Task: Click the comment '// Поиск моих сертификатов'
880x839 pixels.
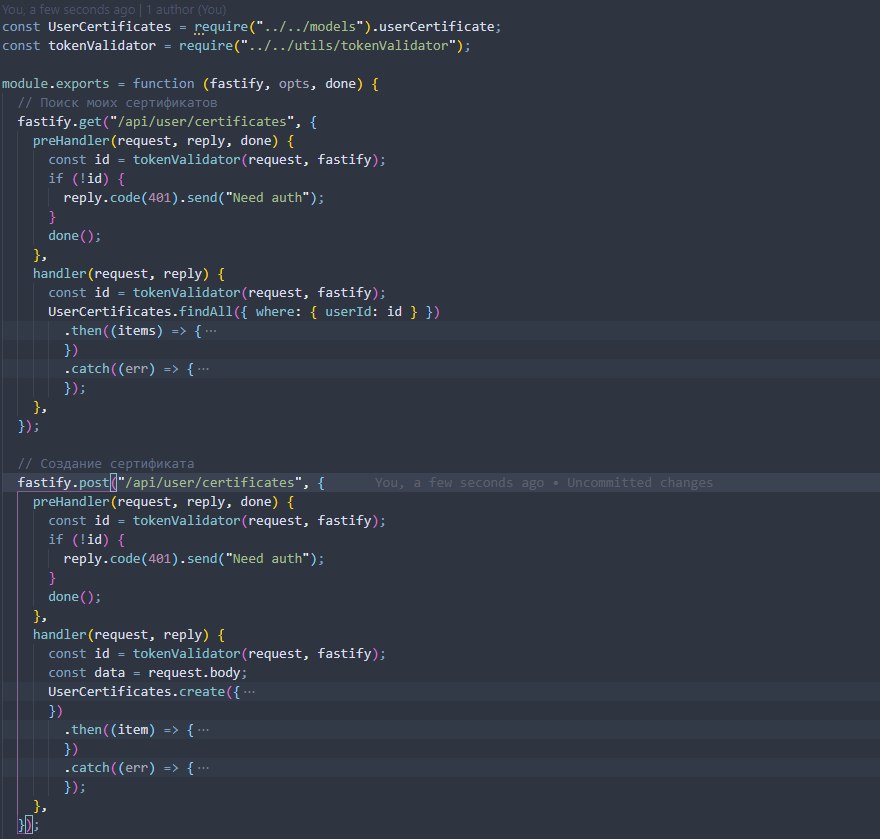Action: point(117,103)
